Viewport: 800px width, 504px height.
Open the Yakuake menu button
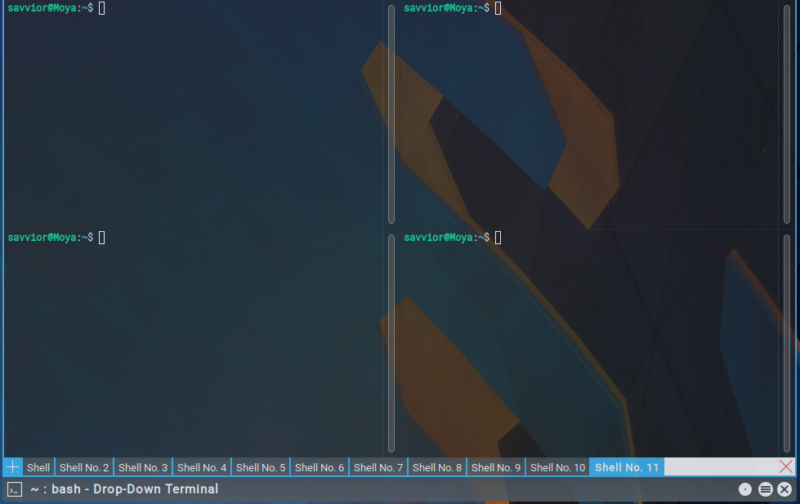(765, 489)
